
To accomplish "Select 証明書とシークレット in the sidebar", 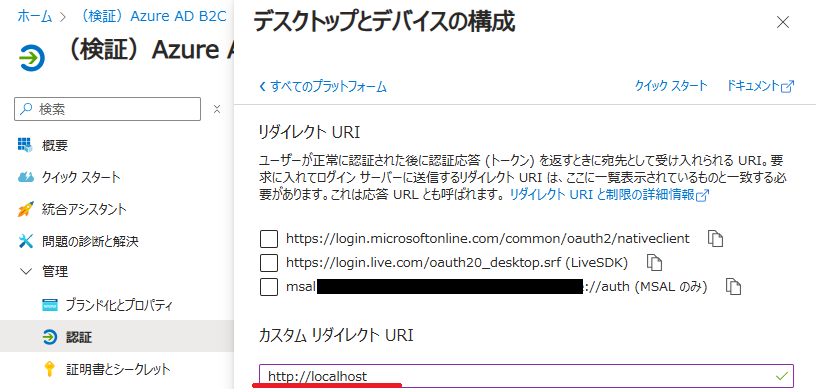I will 118,369.
